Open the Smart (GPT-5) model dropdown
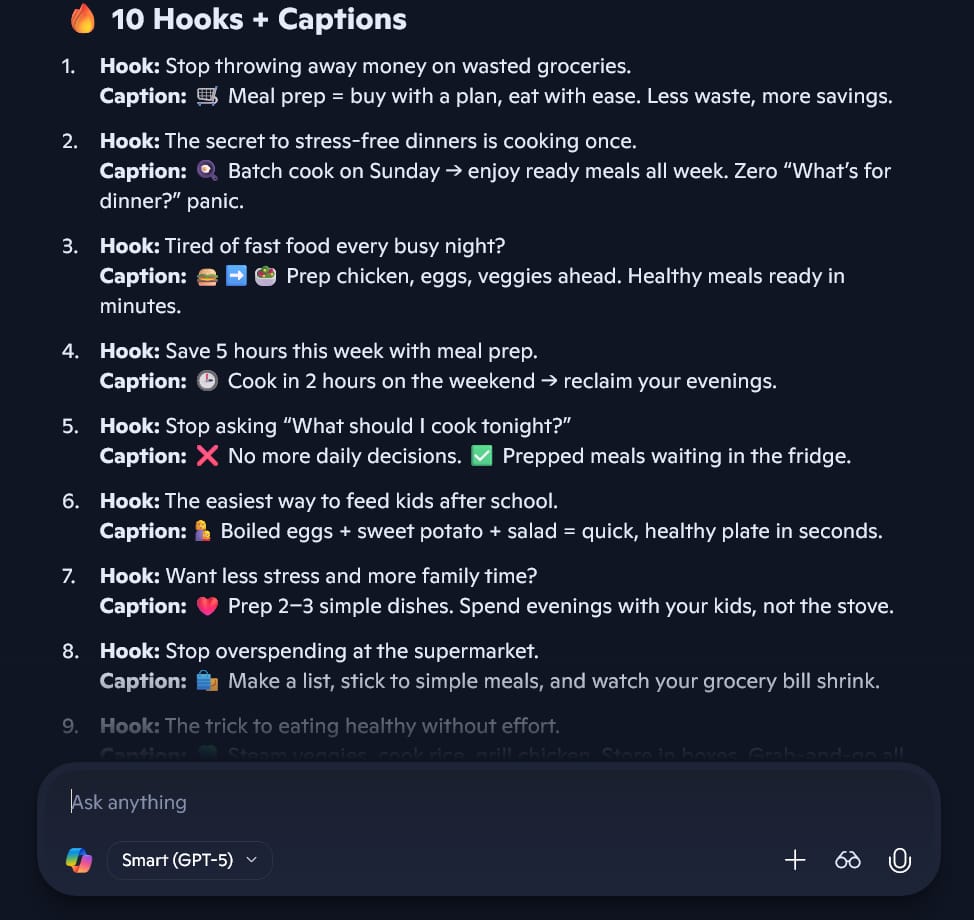Viewport: 974px width, 920px height. coord(189,860)
